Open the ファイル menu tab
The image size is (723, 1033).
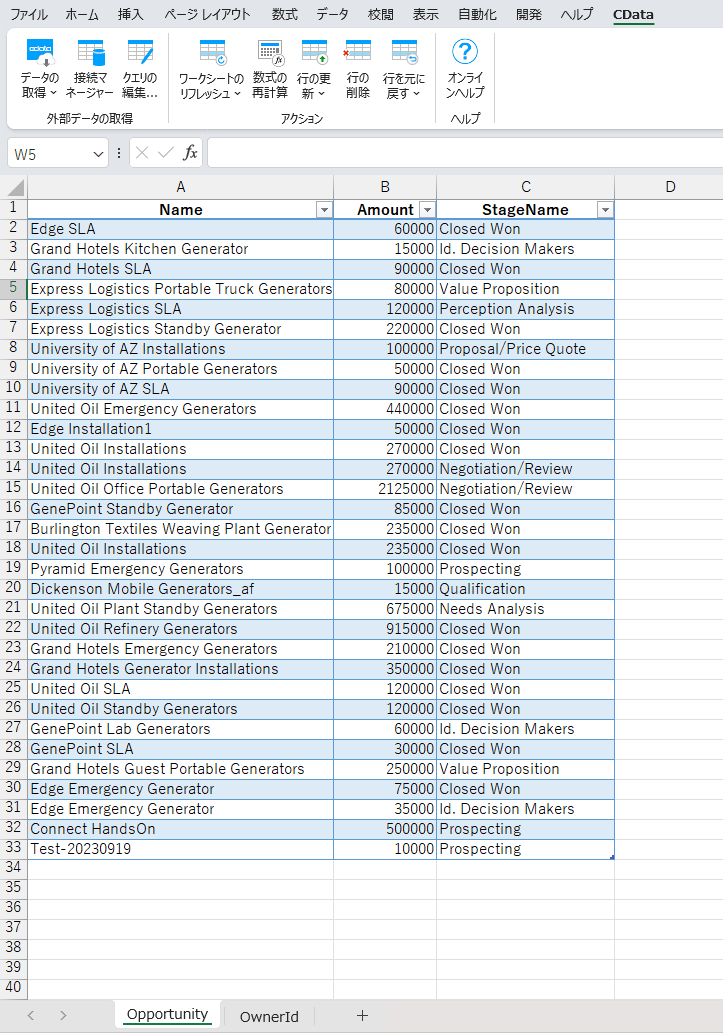(29, 14)
